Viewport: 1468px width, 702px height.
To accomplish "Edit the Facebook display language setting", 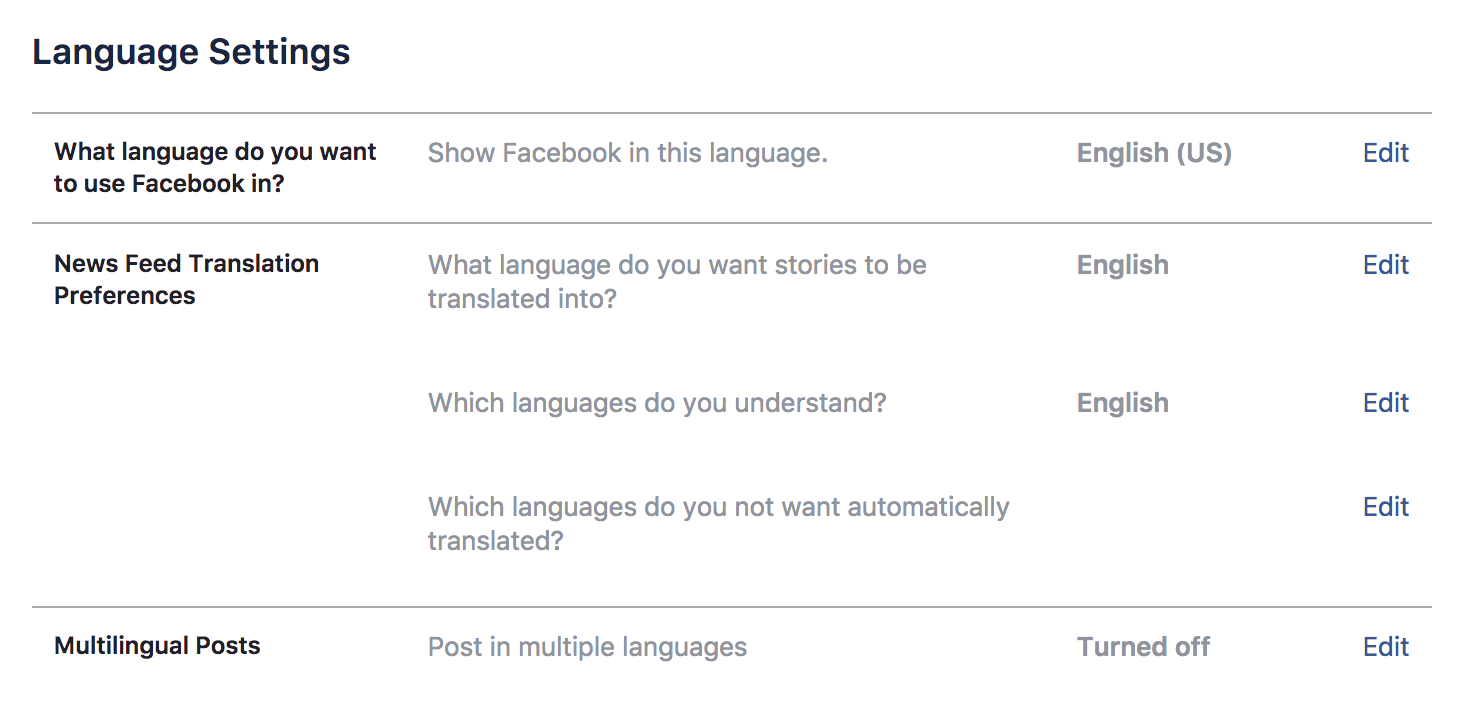I will click(1385, 152).
